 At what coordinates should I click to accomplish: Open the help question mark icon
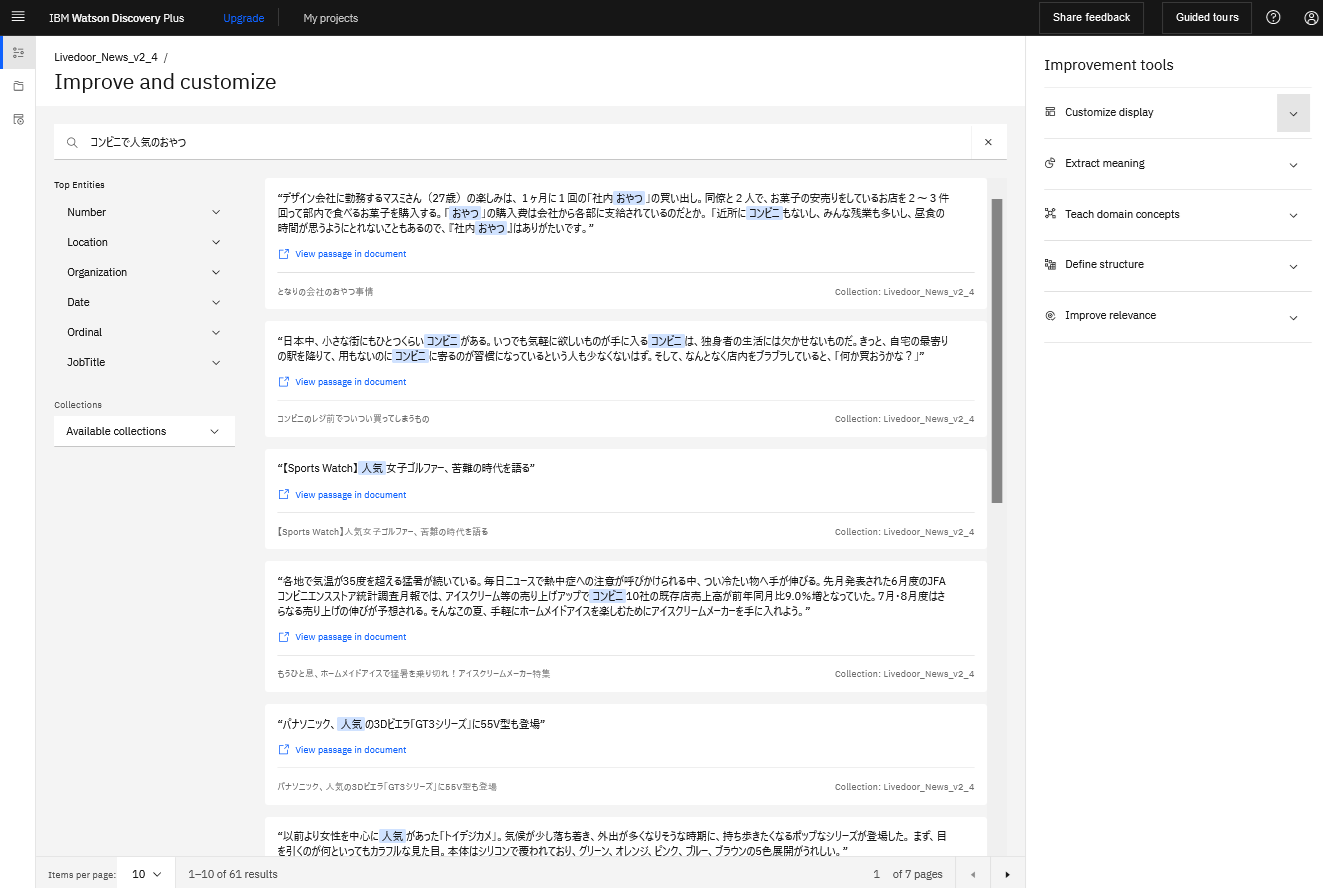[x=1273, y=17]
